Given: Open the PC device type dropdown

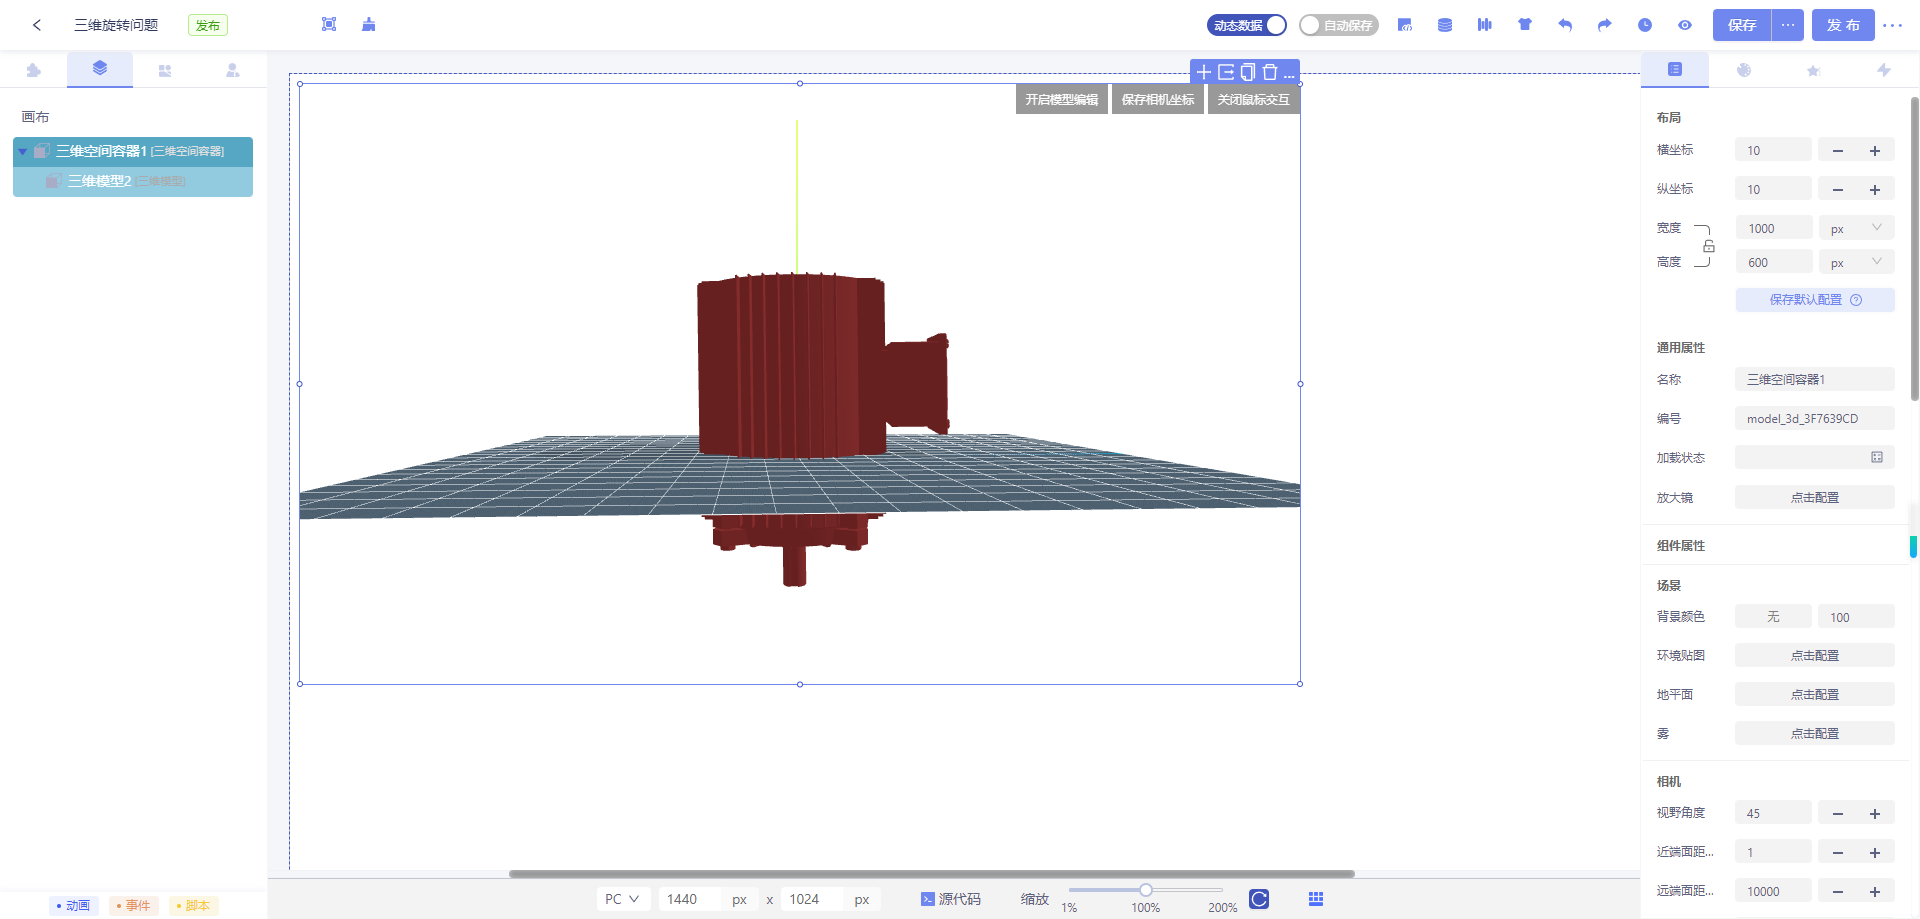Looking at the screenshot, I should tap(624, 899).
